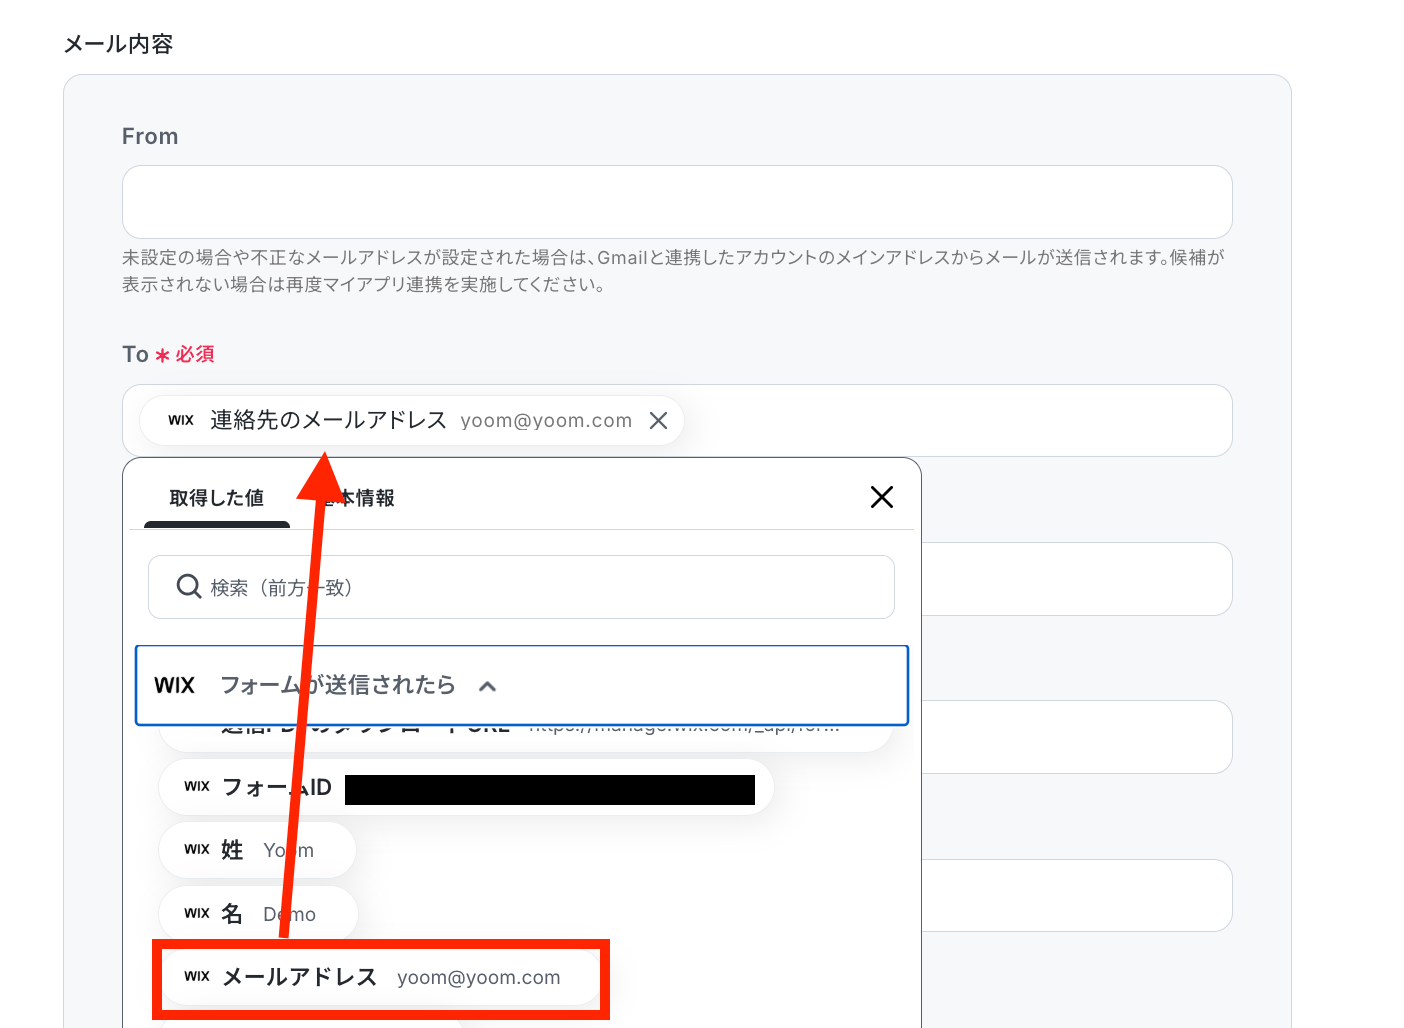Click the メール内容 section heading
The width and height of the screenshot is (1404, 1028).
point(118,44)
